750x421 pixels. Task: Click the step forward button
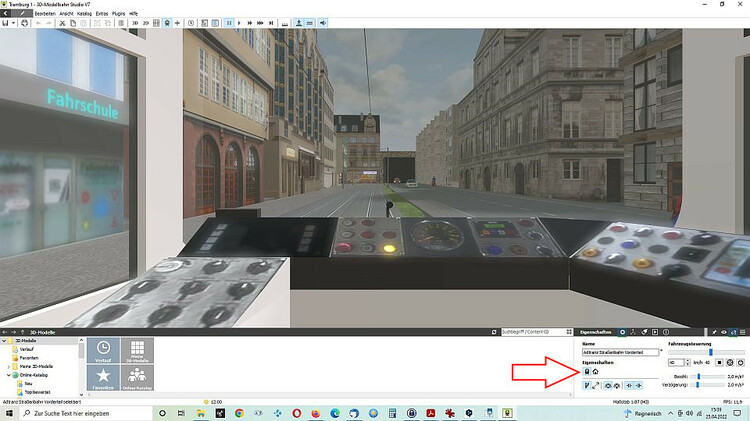pos(271,23)
